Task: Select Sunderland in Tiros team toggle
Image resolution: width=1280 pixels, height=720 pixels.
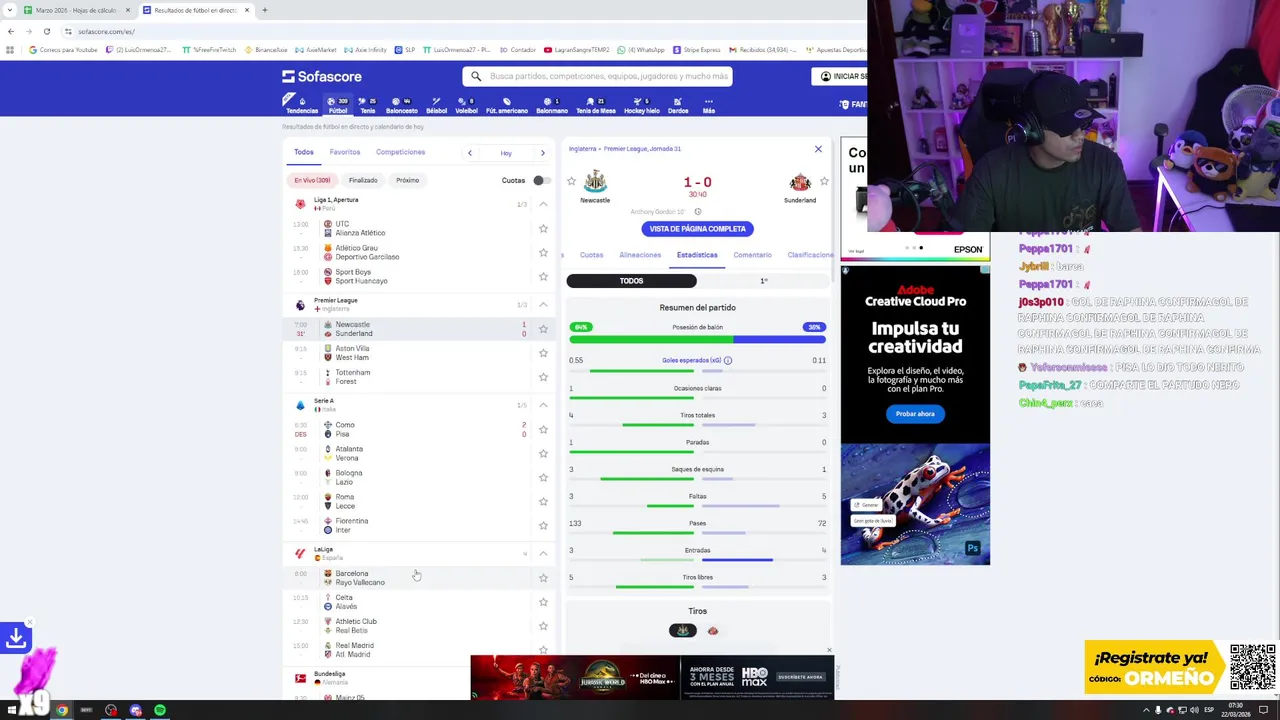Action: pos(712,631)
